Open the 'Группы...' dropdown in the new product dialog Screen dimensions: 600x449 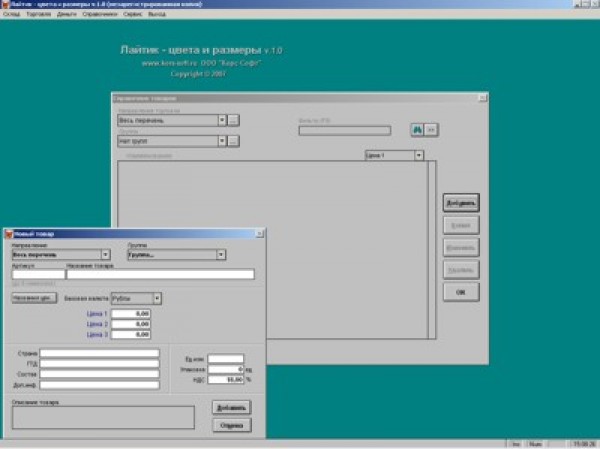click(x=220, y=254)
